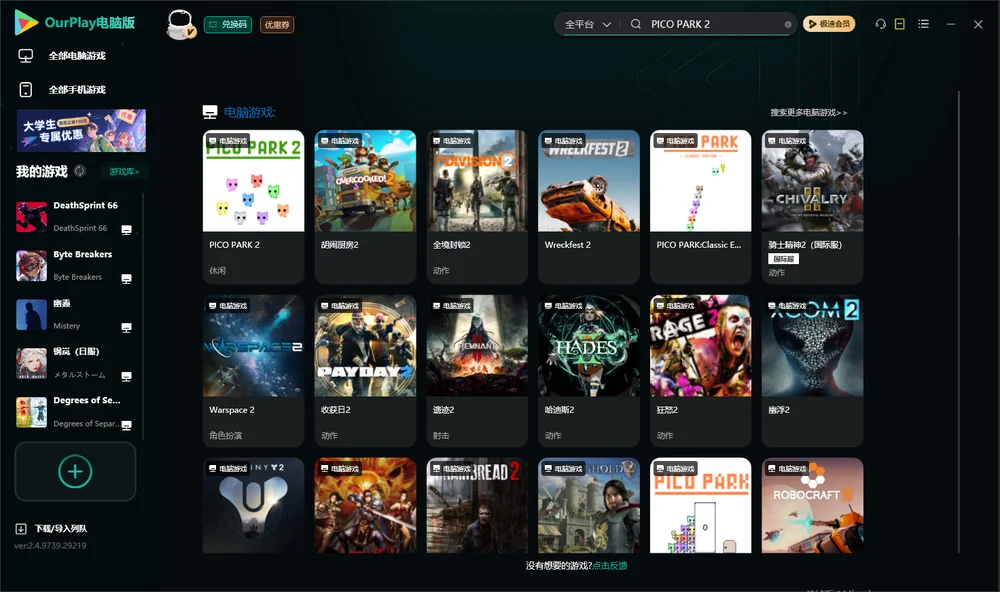The height and width of the screenshot is (592, 1000).
Task: Open the Warspace 2 game card
Action: point(253,371)
